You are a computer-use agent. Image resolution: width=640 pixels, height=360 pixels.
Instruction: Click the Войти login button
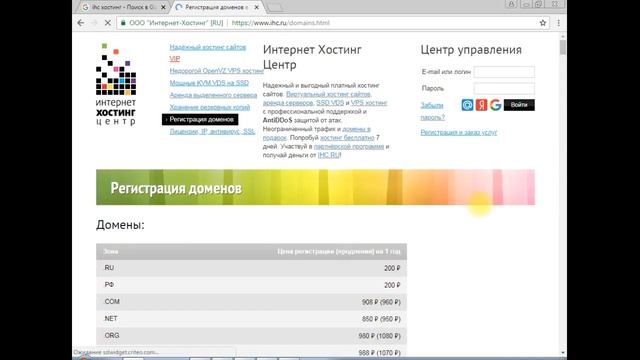pyautogui.click(x=519, y=105)
